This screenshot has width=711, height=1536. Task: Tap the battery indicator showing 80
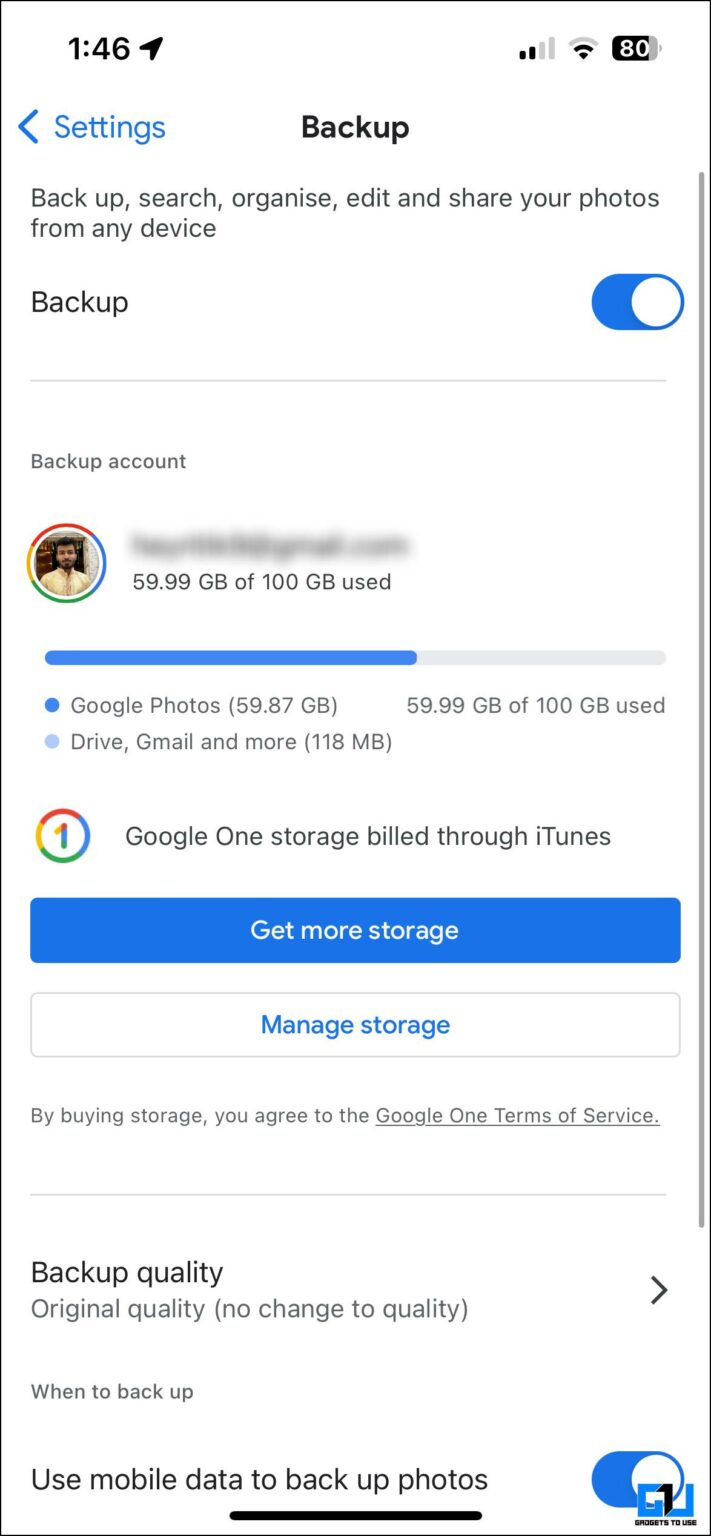point(633,47)
